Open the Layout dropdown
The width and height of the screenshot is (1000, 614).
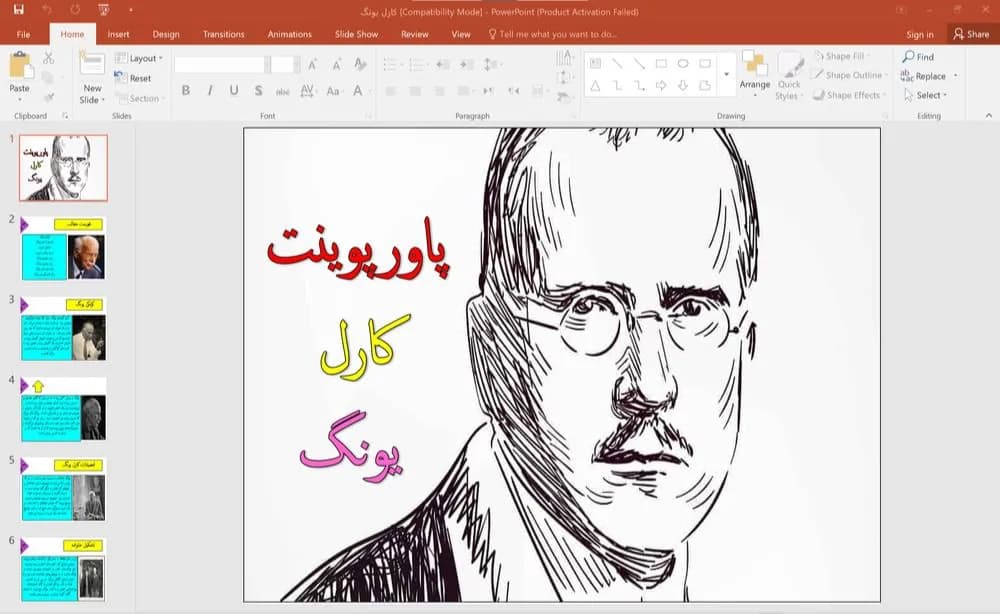tap(139, 58)
